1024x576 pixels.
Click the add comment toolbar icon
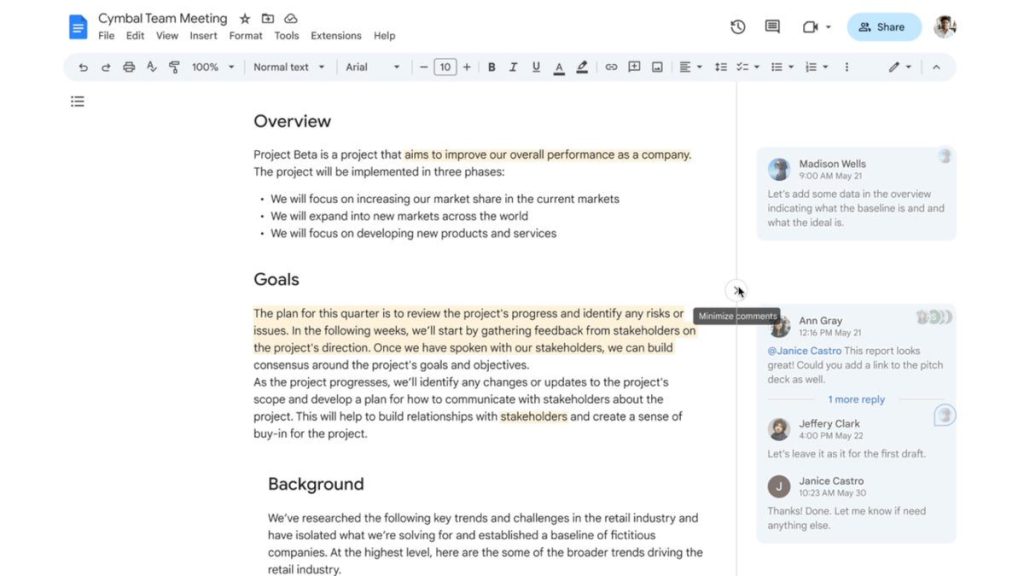point(633,67)
